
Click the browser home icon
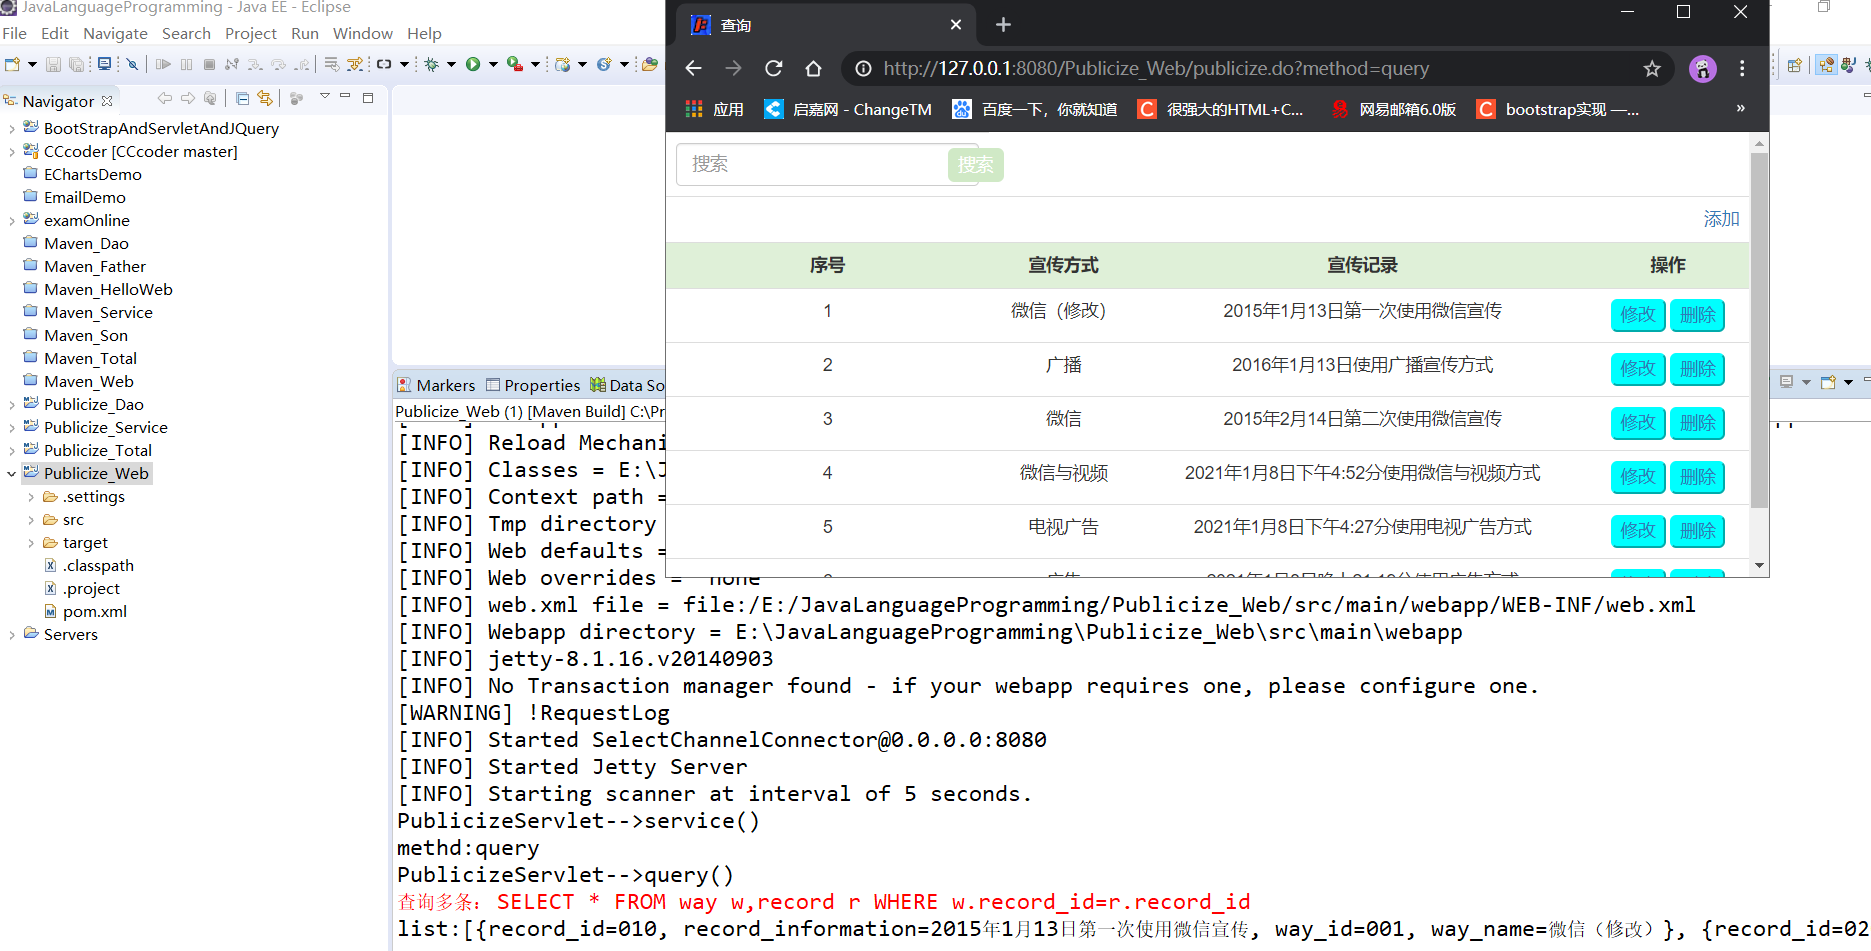point(813,68)
